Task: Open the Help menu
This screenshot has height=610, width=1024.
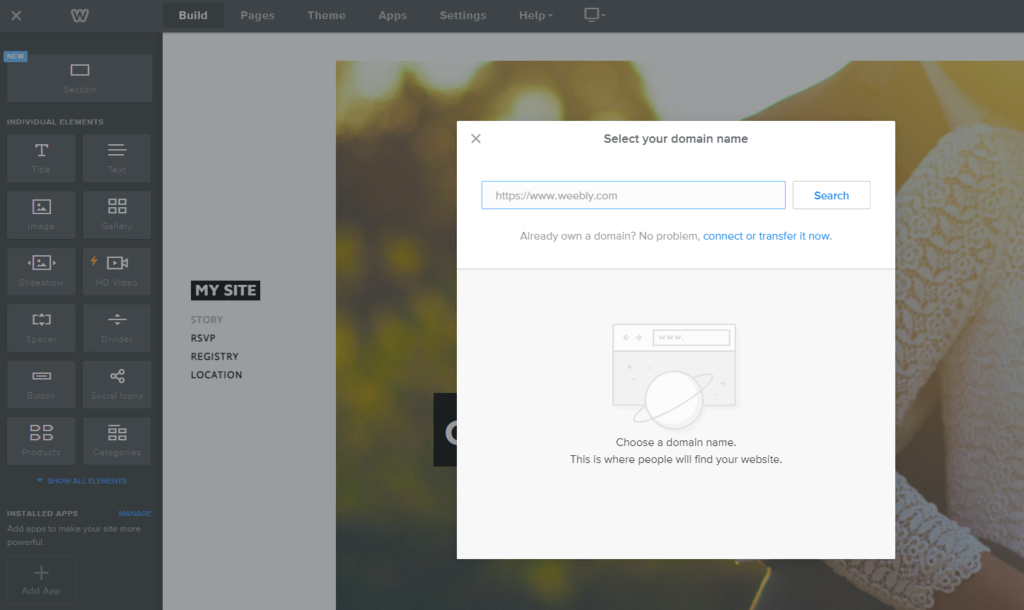Action: (534, 15)
